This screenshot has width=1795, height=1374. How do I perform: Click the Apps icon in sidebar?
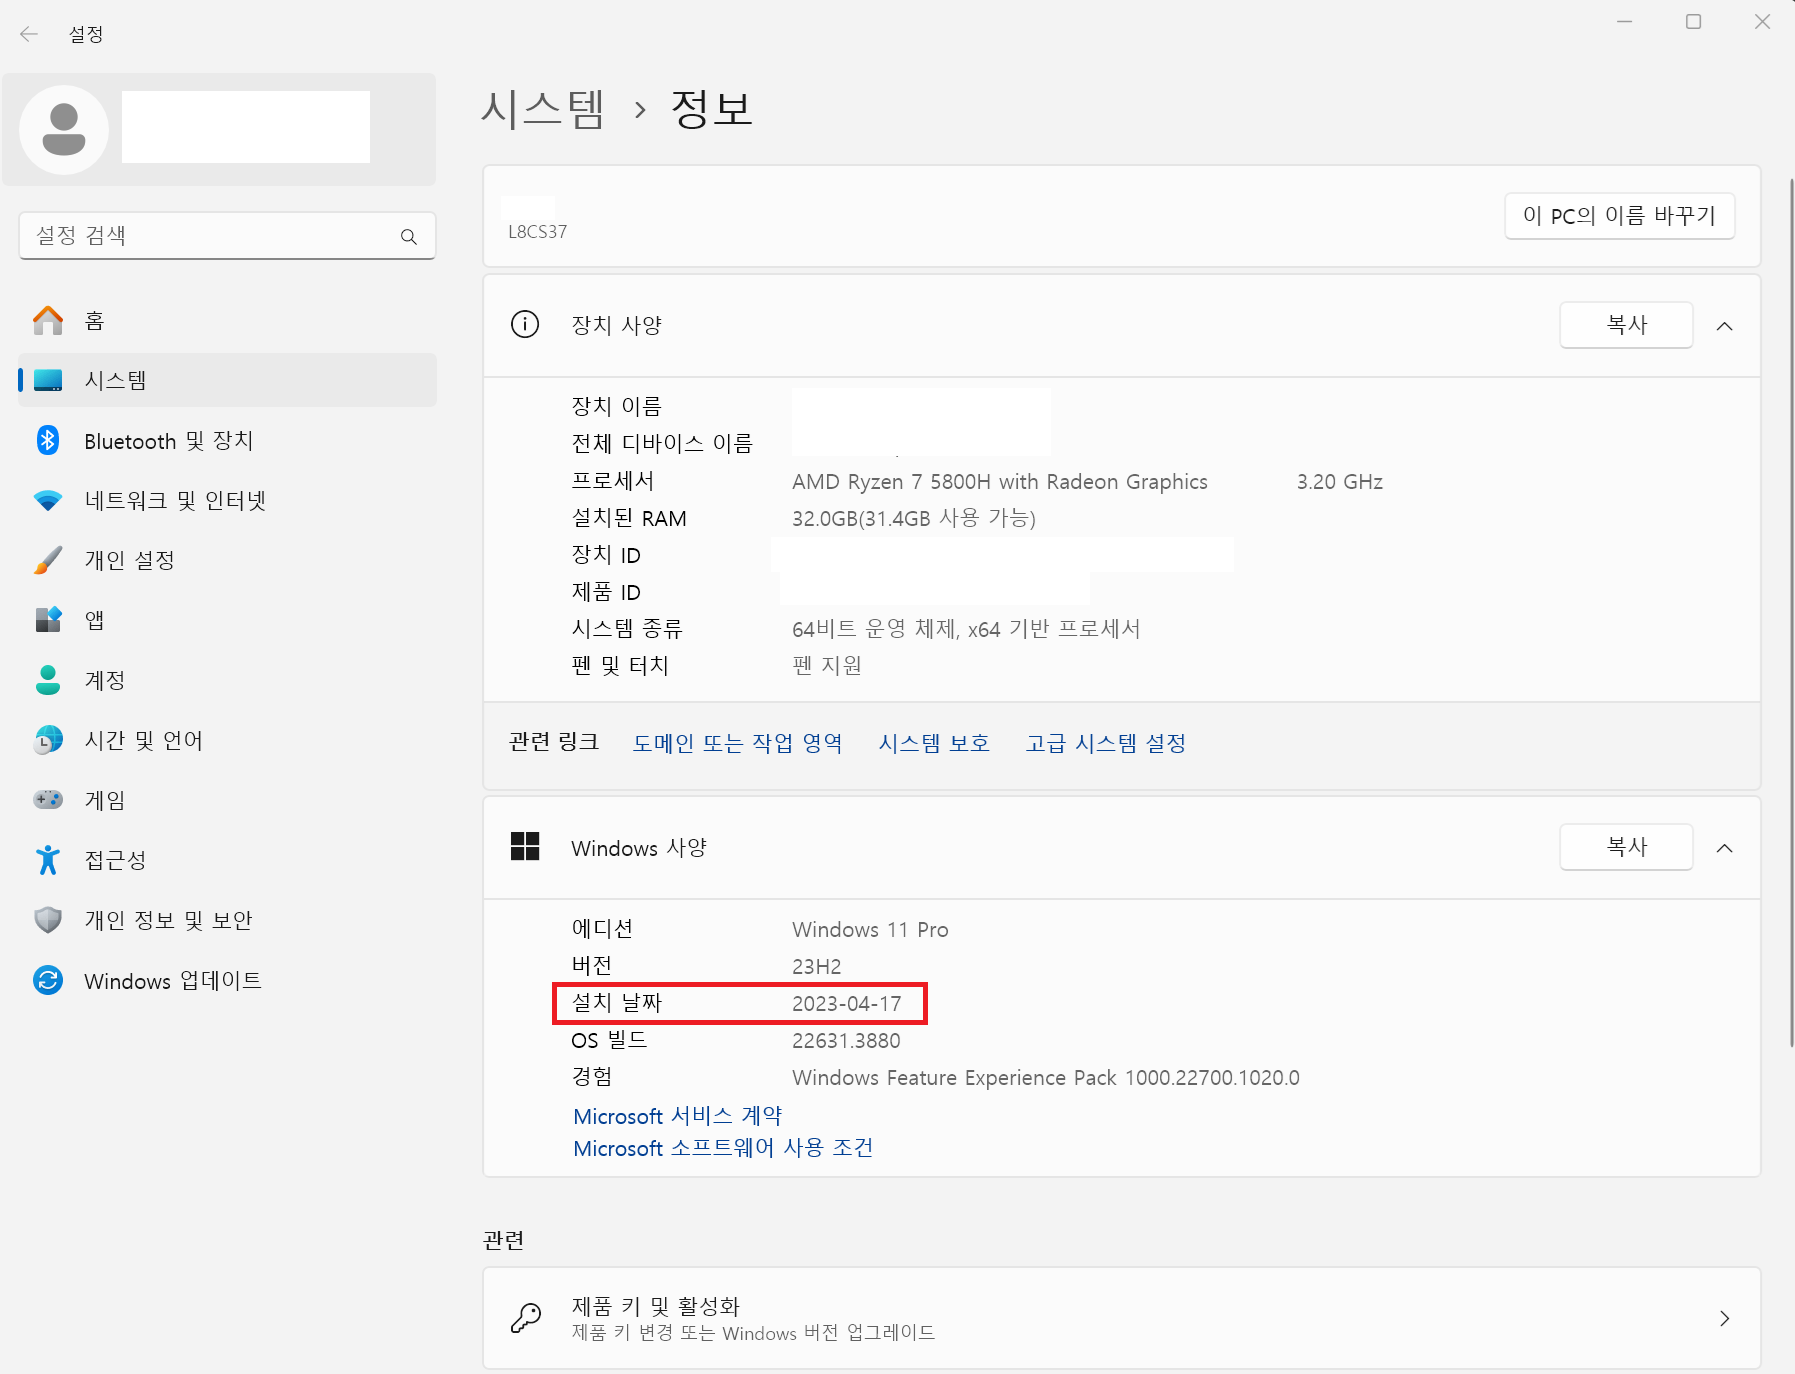tap(48, 620)
